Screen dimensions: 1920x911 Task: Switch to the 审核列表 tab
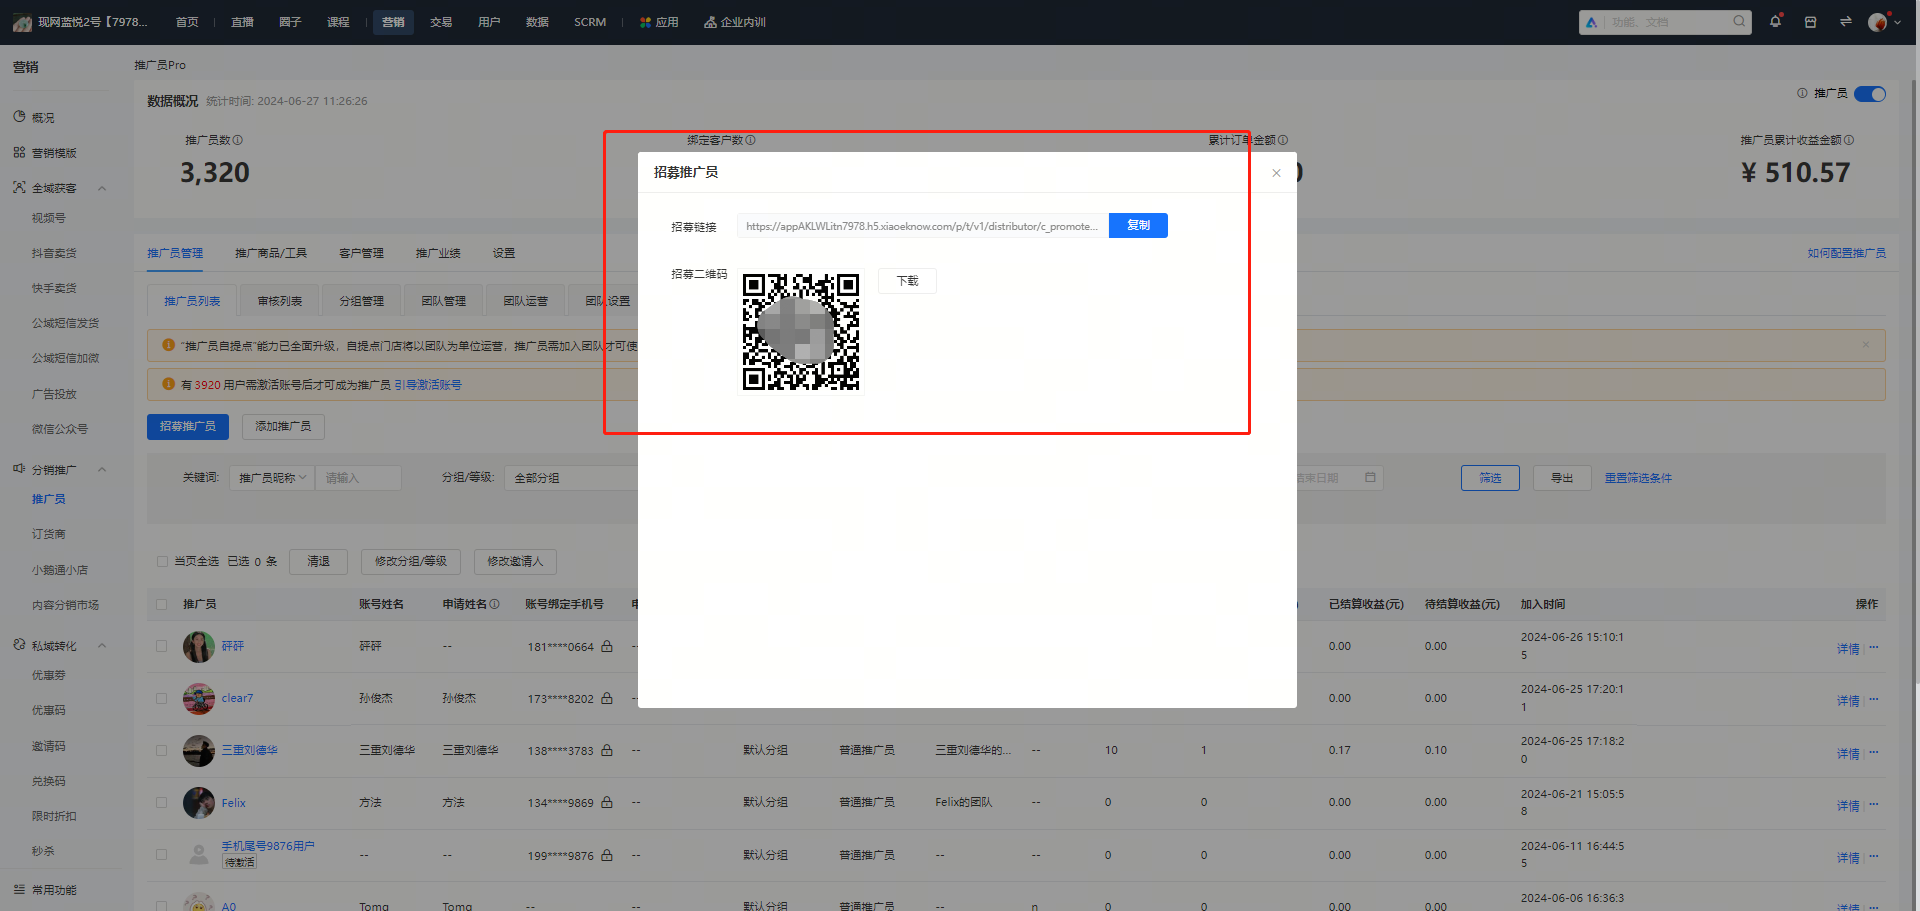(x=280, y=301)
